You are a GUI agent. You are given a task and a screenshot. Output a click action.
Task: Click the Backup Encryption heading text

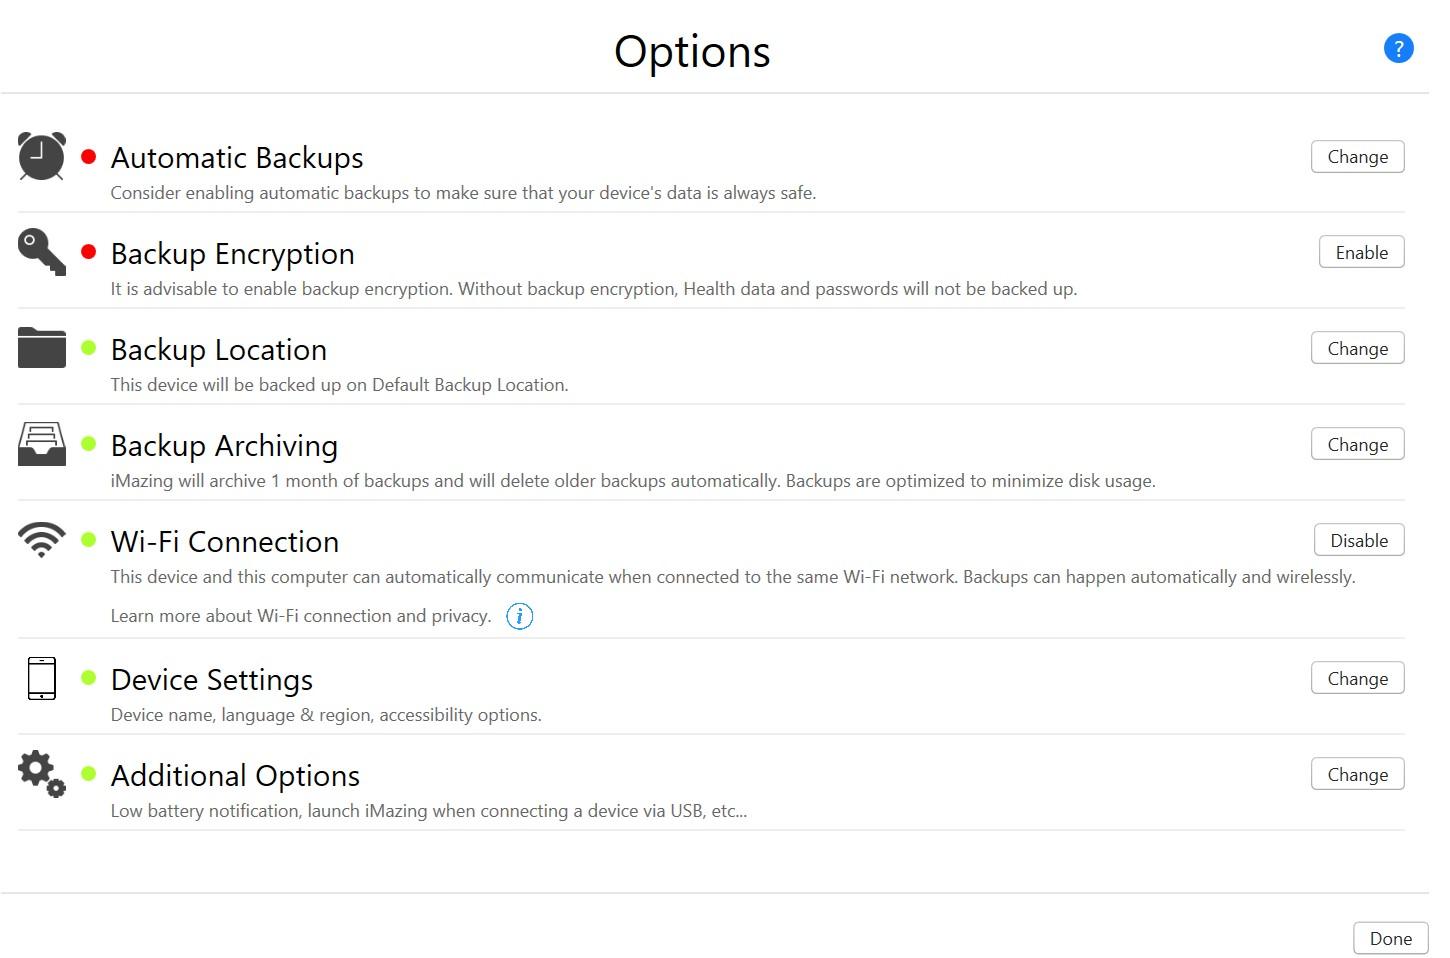coord(233,254)
